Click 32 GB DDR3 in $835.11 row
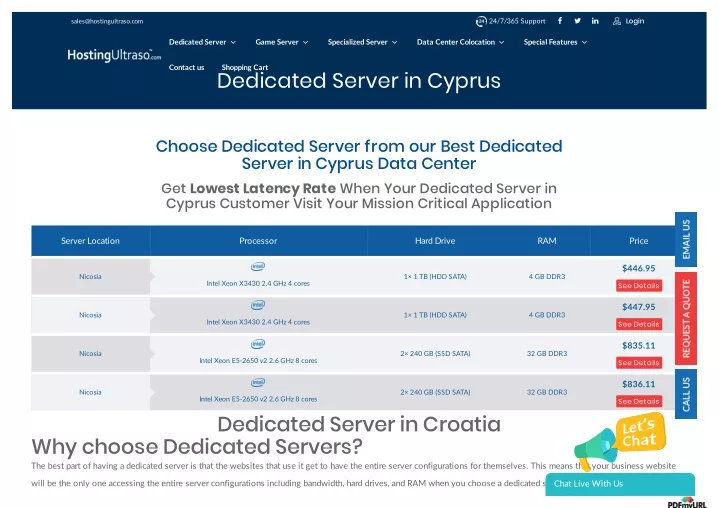Image resolution: width=719 pixels, height=508 pixels. point(547,353)
